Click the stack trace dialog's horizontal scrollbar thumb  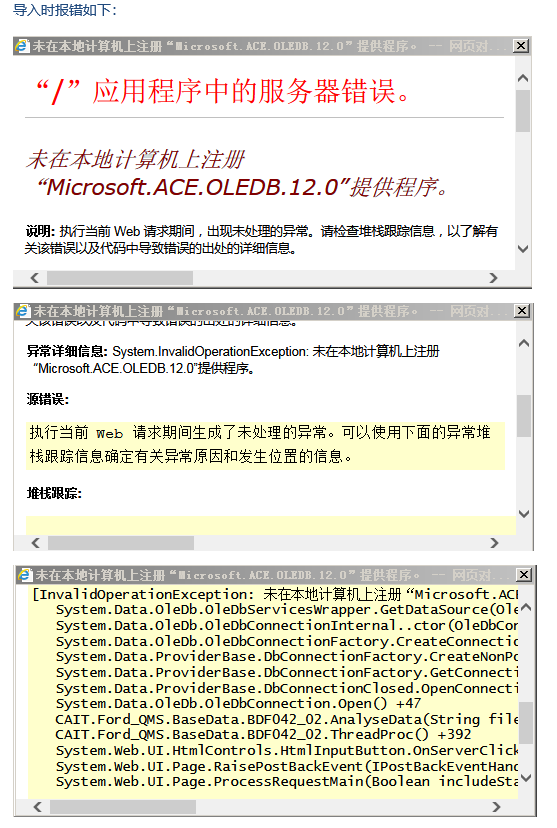(x=122, y=806)
